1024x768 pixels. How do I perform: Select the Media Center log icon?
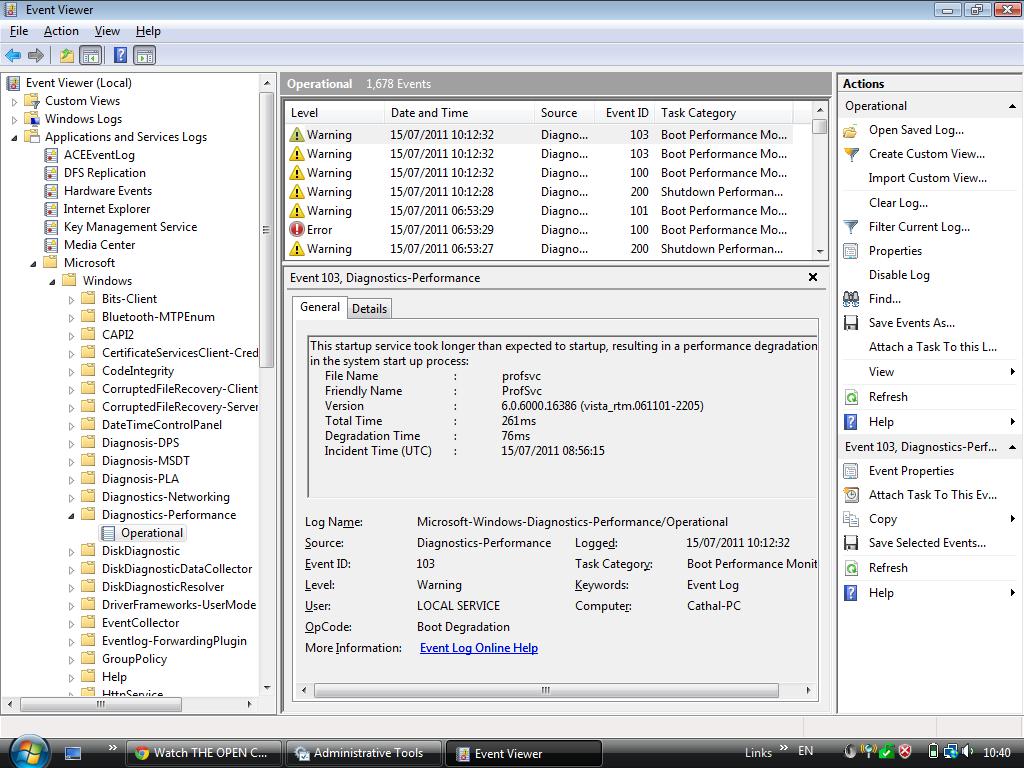coord(51,246)
